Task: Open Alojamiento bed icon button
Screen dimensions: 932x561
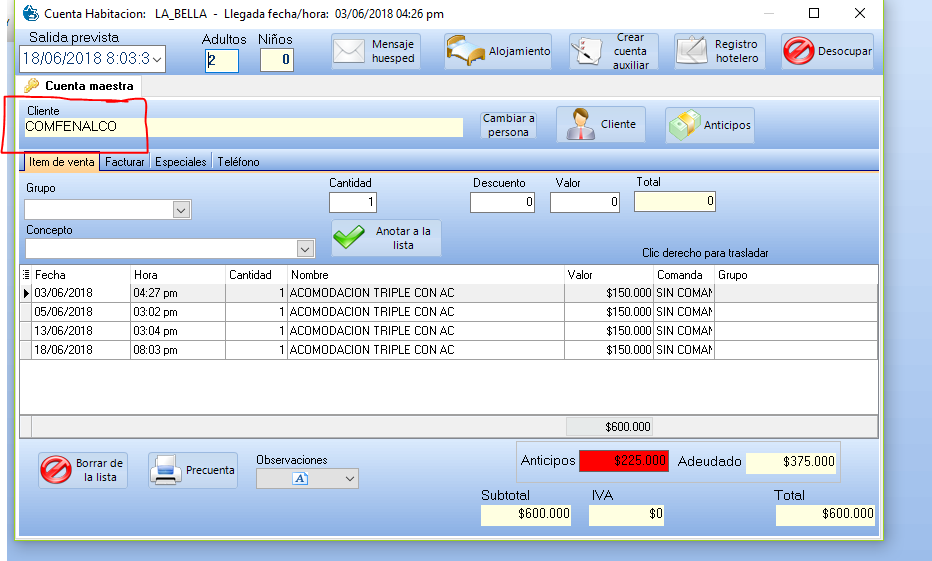Action: pyautogui.click(x=465, y=51)
